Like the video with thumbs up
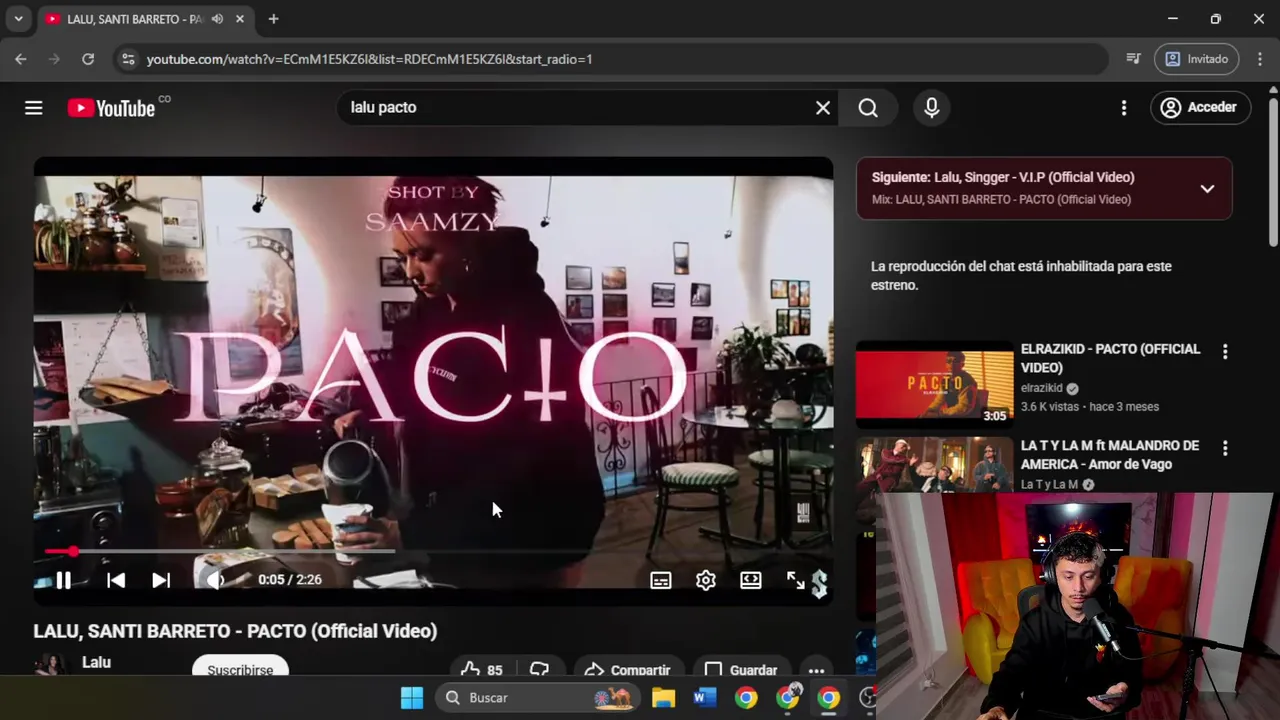This screenshot has width=1280, height=720. pyautogui.click(x=481, y=670)
